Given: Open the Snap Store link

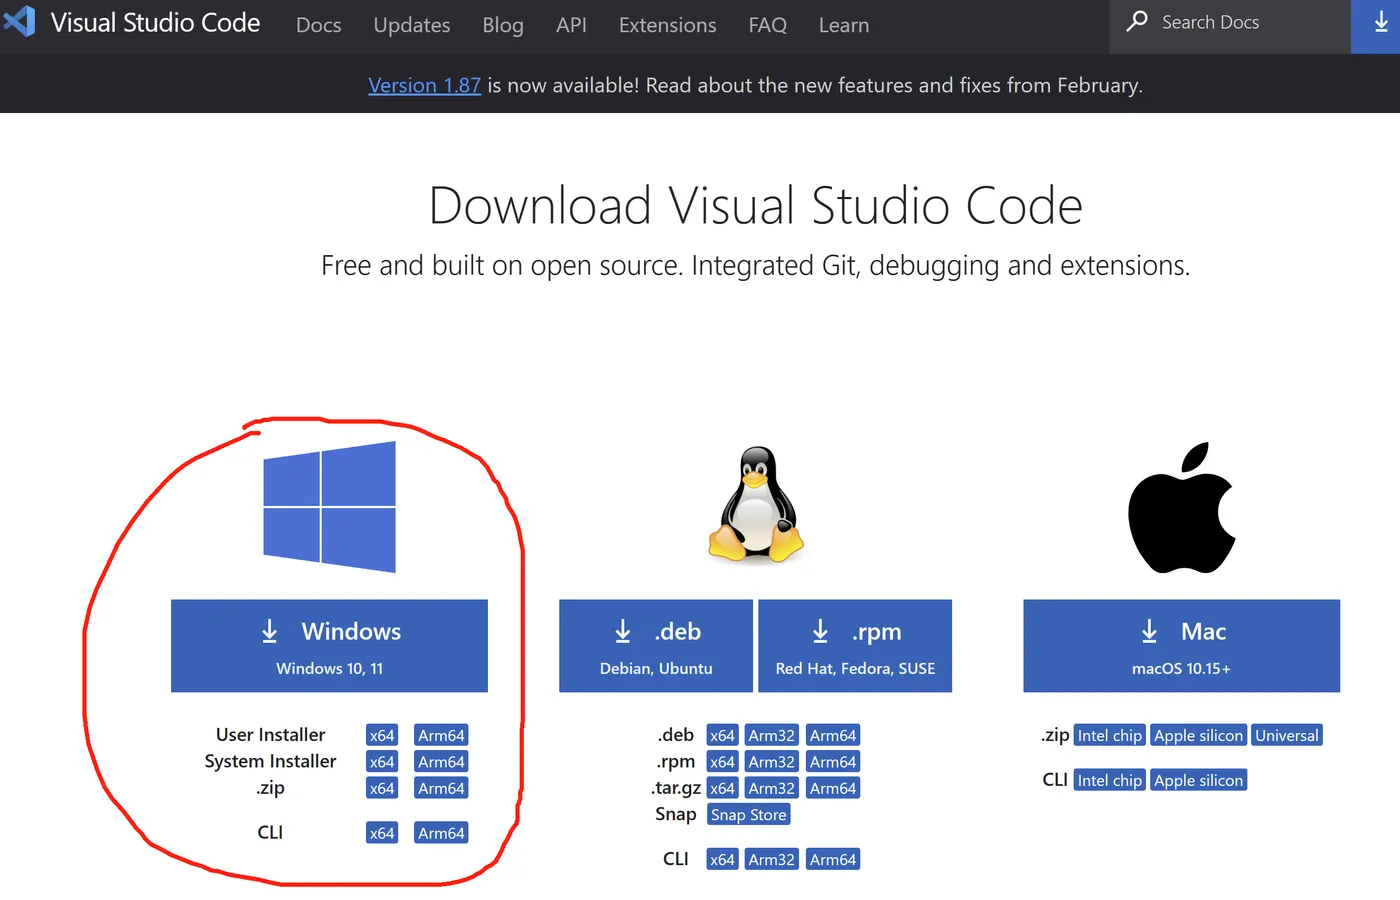Looking at the screenshot, I should click(748, 815).
